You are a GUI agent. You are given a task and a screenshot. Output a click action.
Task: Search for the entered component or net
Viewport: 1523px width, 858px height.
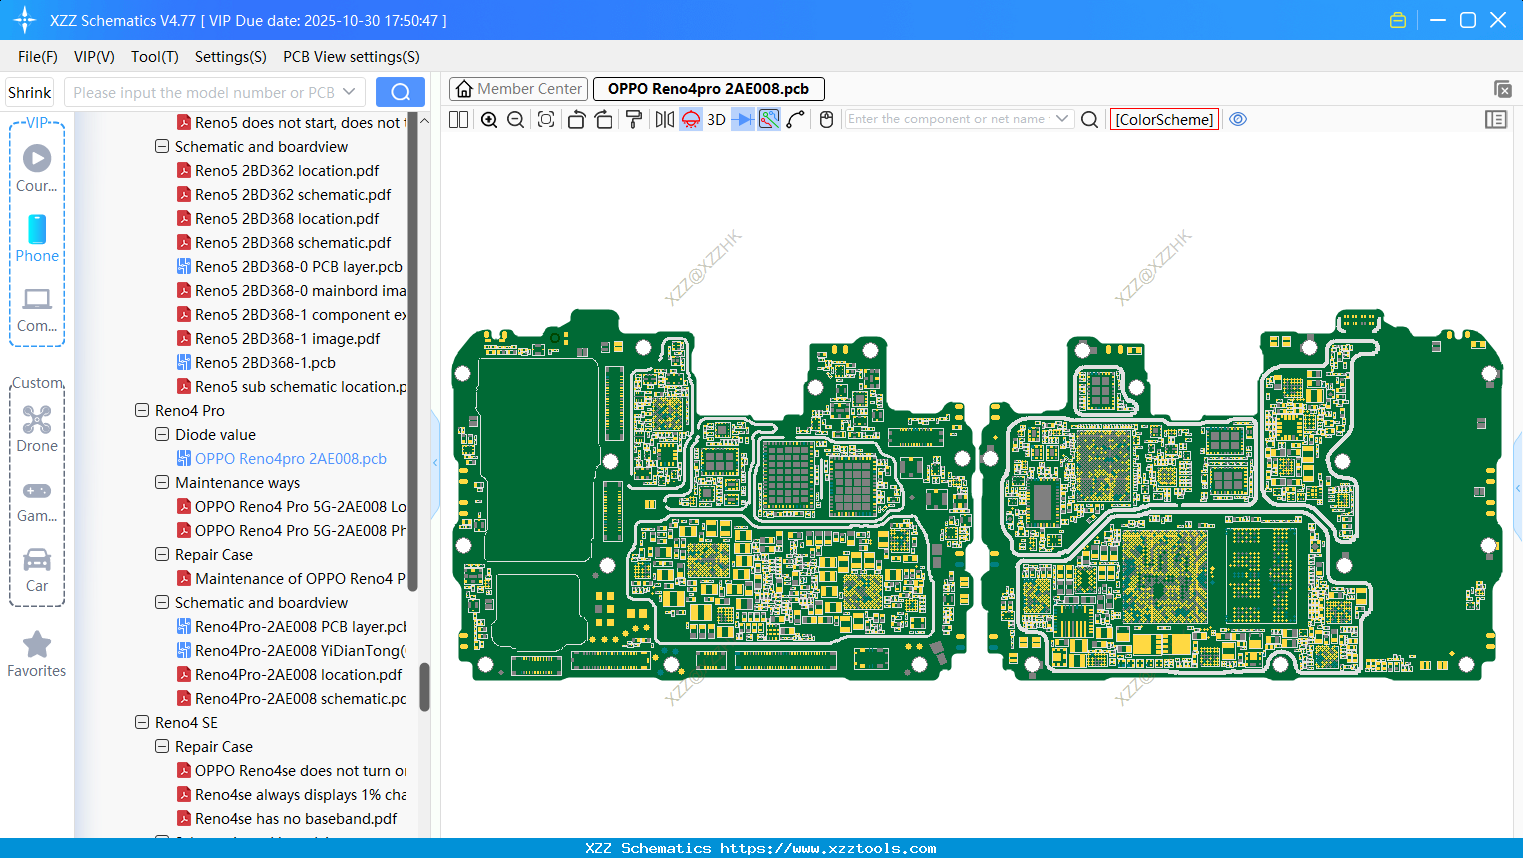click(x=1090, y=120)
